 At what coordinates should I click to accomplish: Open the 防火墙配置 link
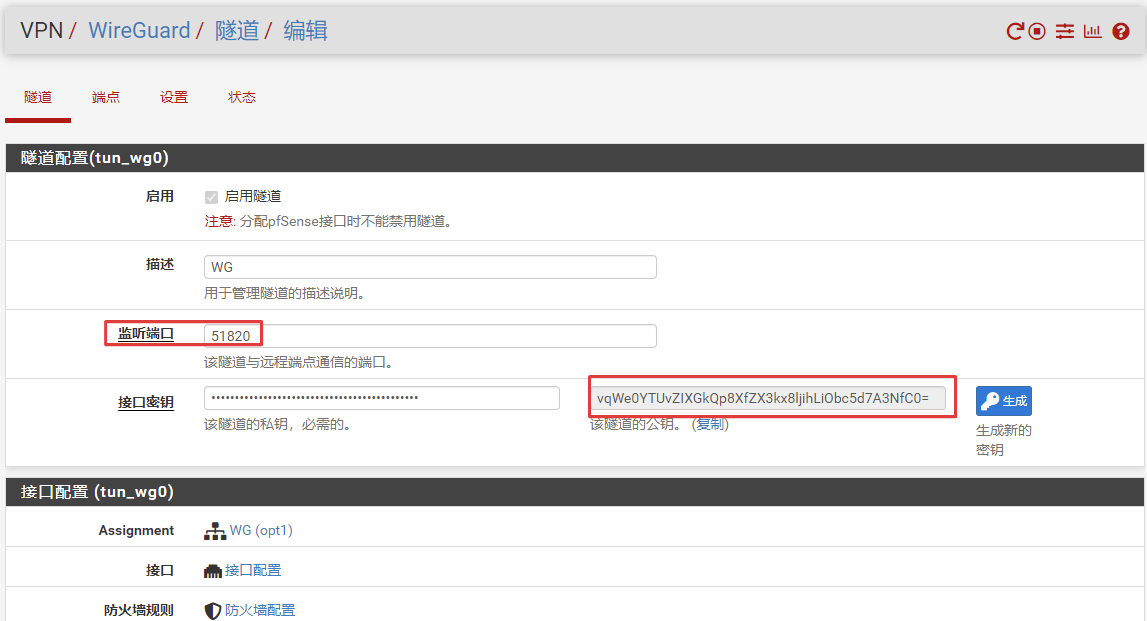[x=260, y=610]
